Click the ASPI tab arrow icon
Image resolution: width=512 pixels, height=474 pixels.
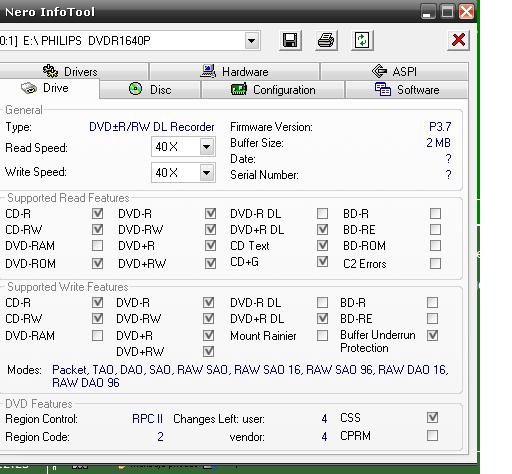[x=379, y=71]
